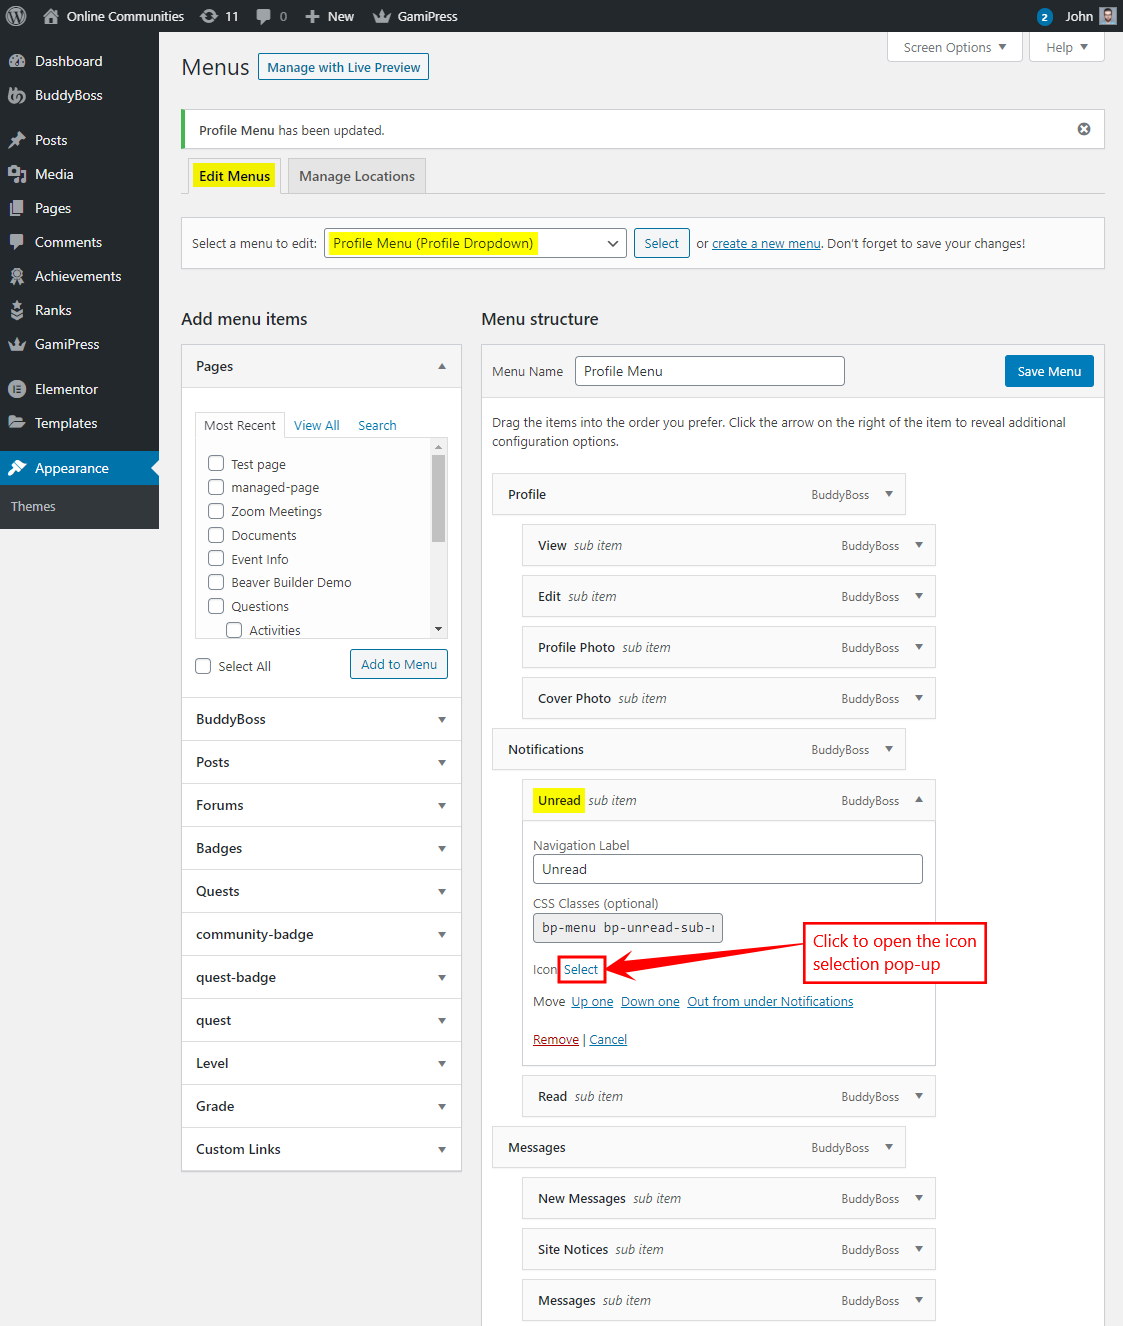This screenshot has width=1123, height=1326.
Task: Click John's user avatar in top right
Action: coord(1107,16)
